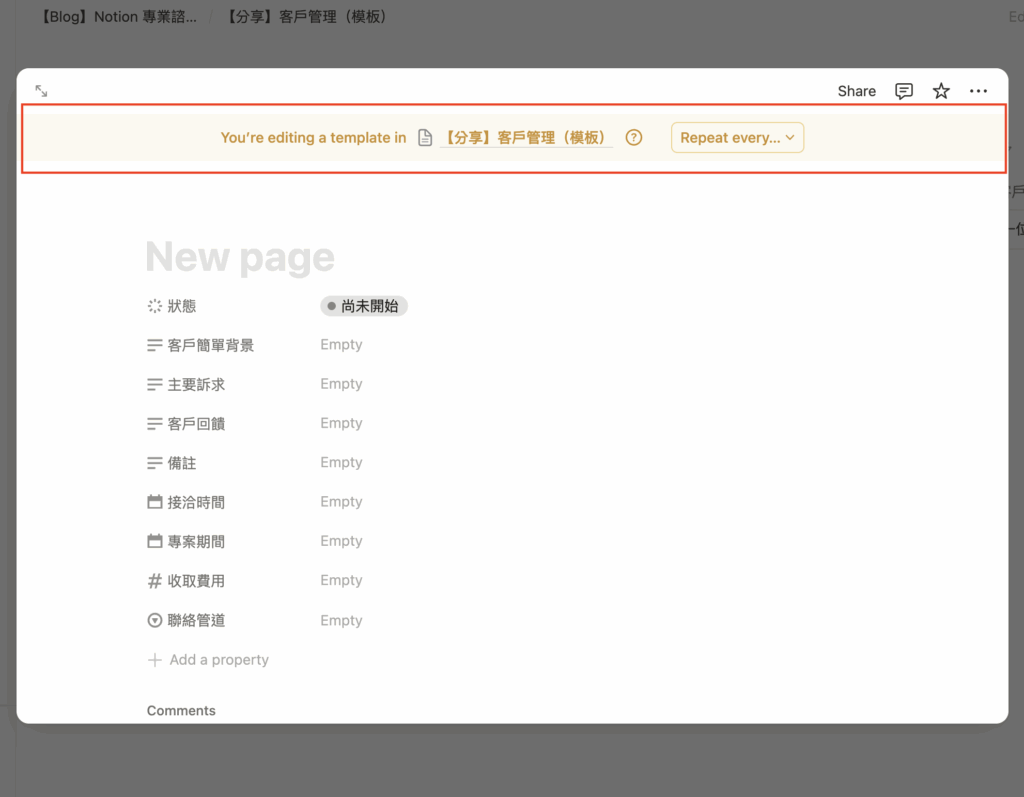The height and width of the screenshot is (797, 1024).
Task: Click the 狀態 status property icon
Action: pos(155,306)
